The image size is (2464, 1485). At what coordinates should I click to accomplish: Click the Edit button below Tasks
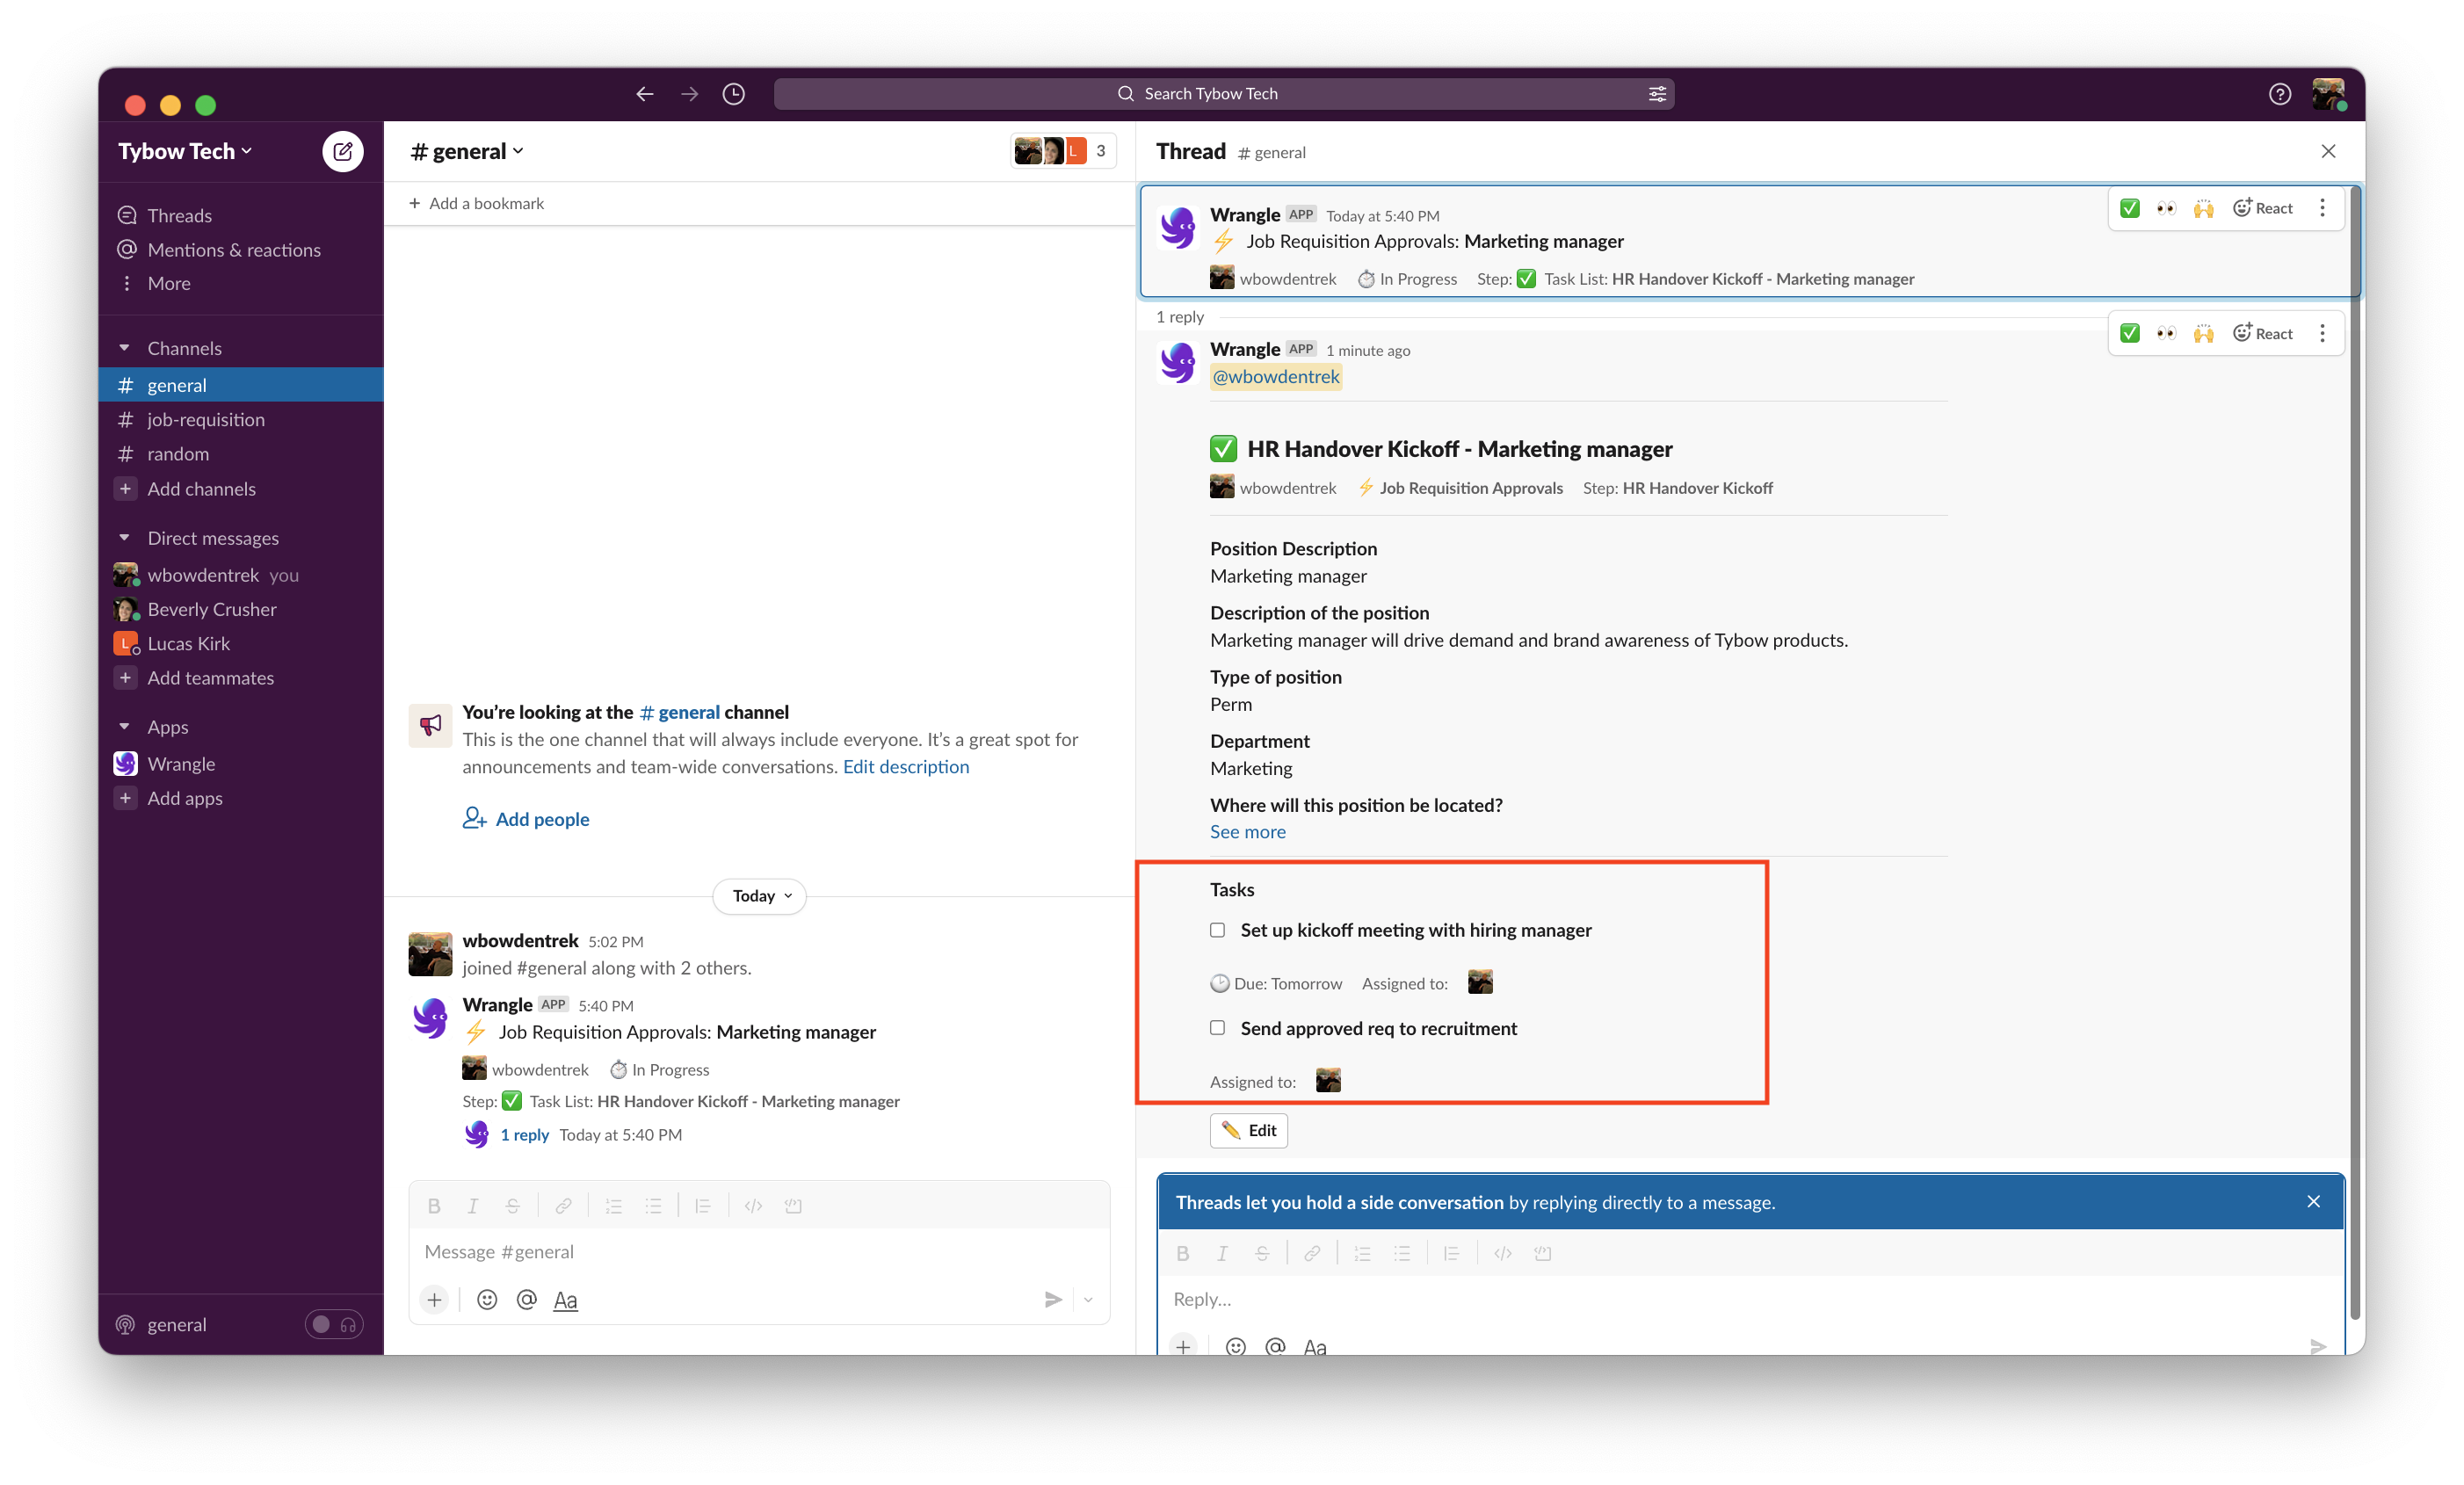click(1248, 1130)
